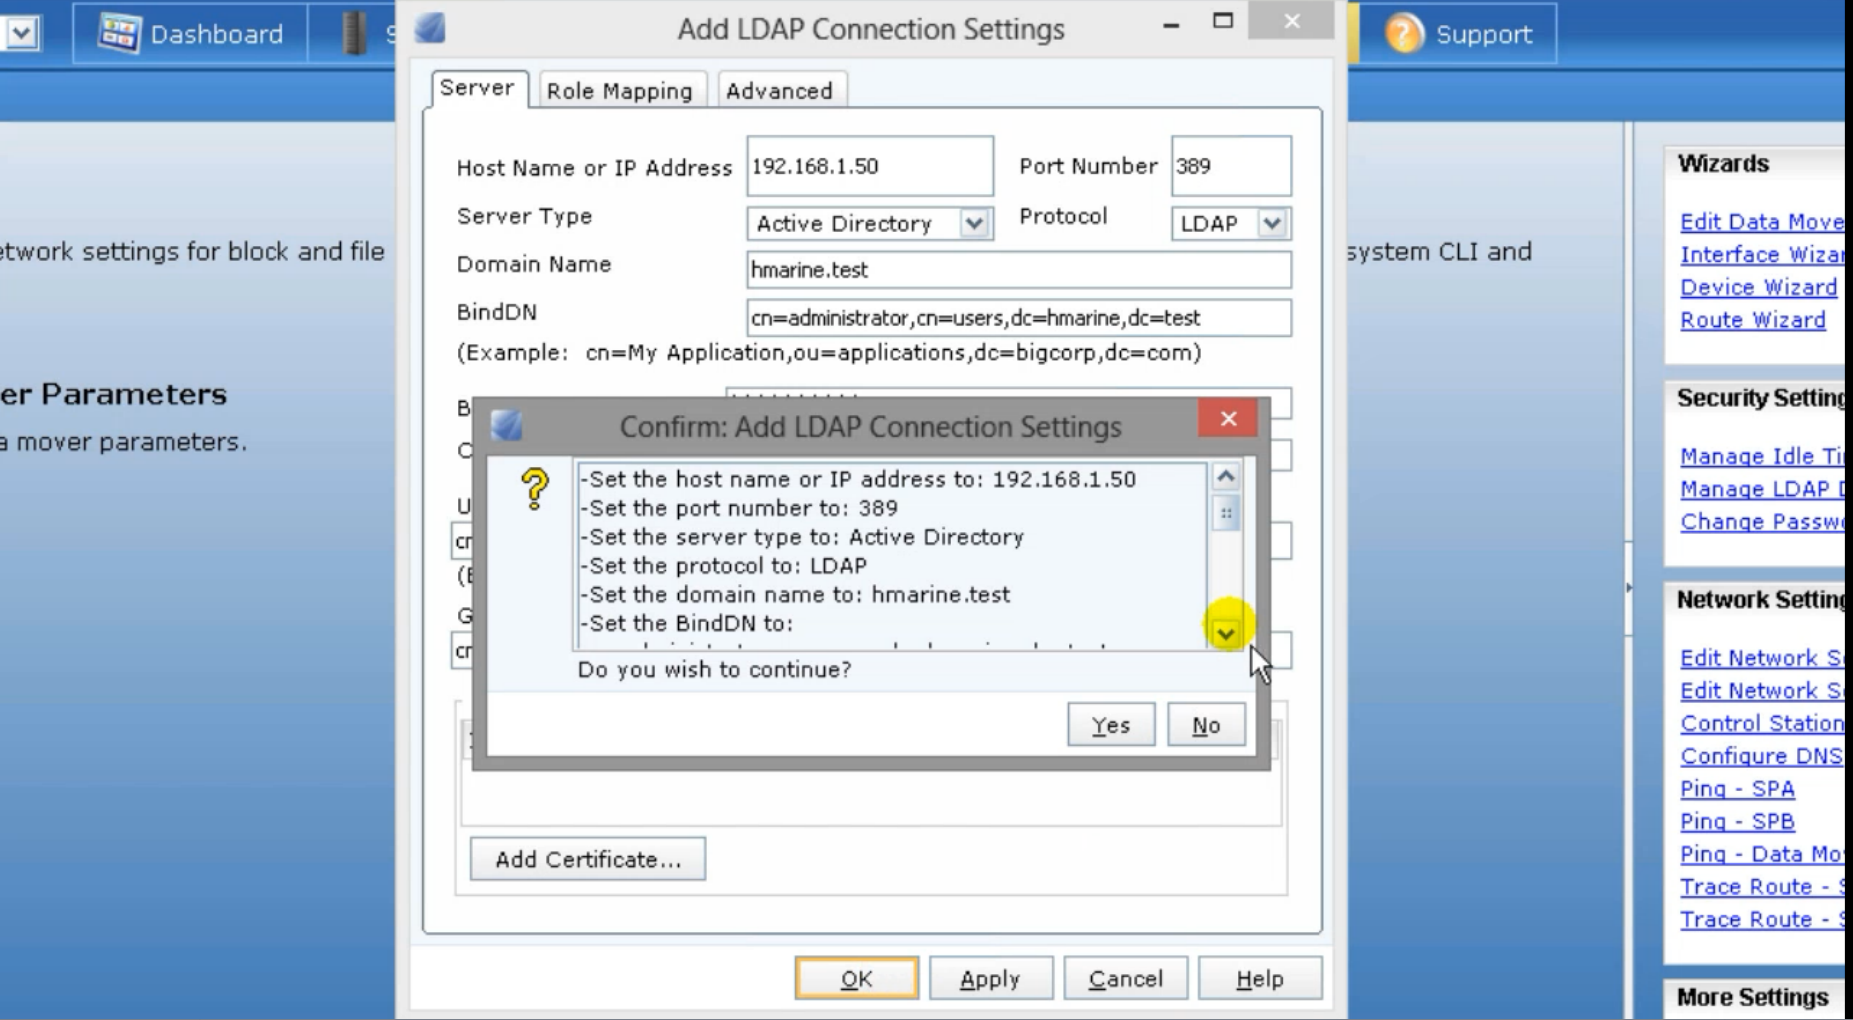Open the Ping - SPA link
Screen dimensions: 1853x1020
1737,789
